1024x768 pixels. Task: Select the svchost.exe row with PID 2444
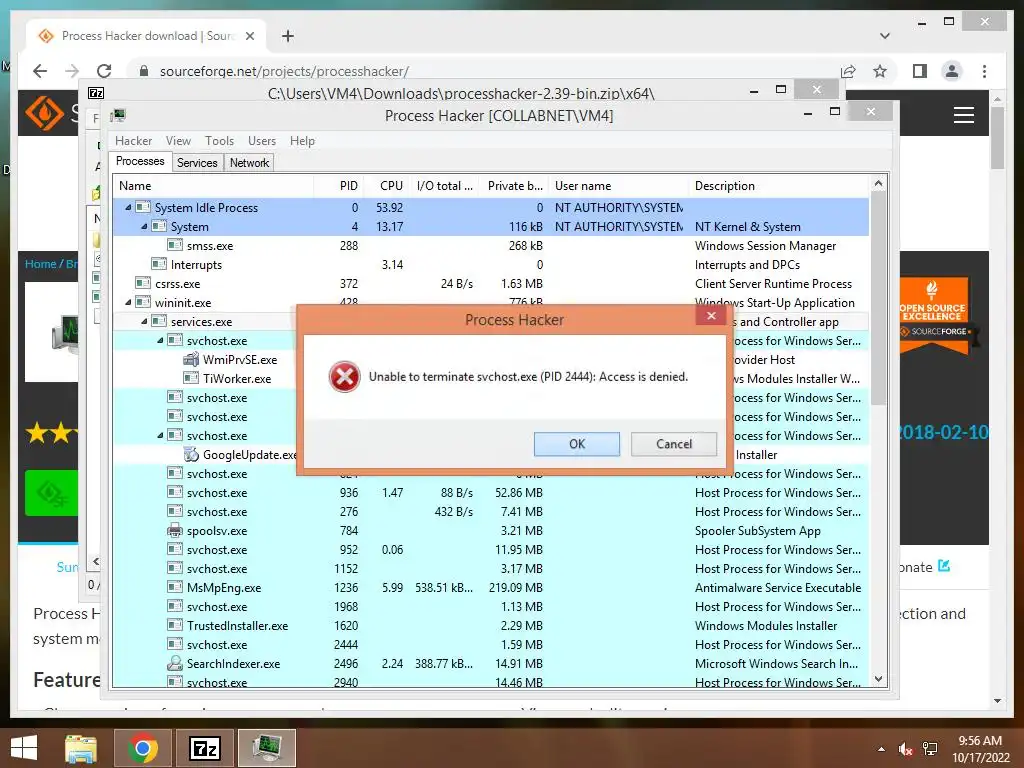click(x=490, y=644)
